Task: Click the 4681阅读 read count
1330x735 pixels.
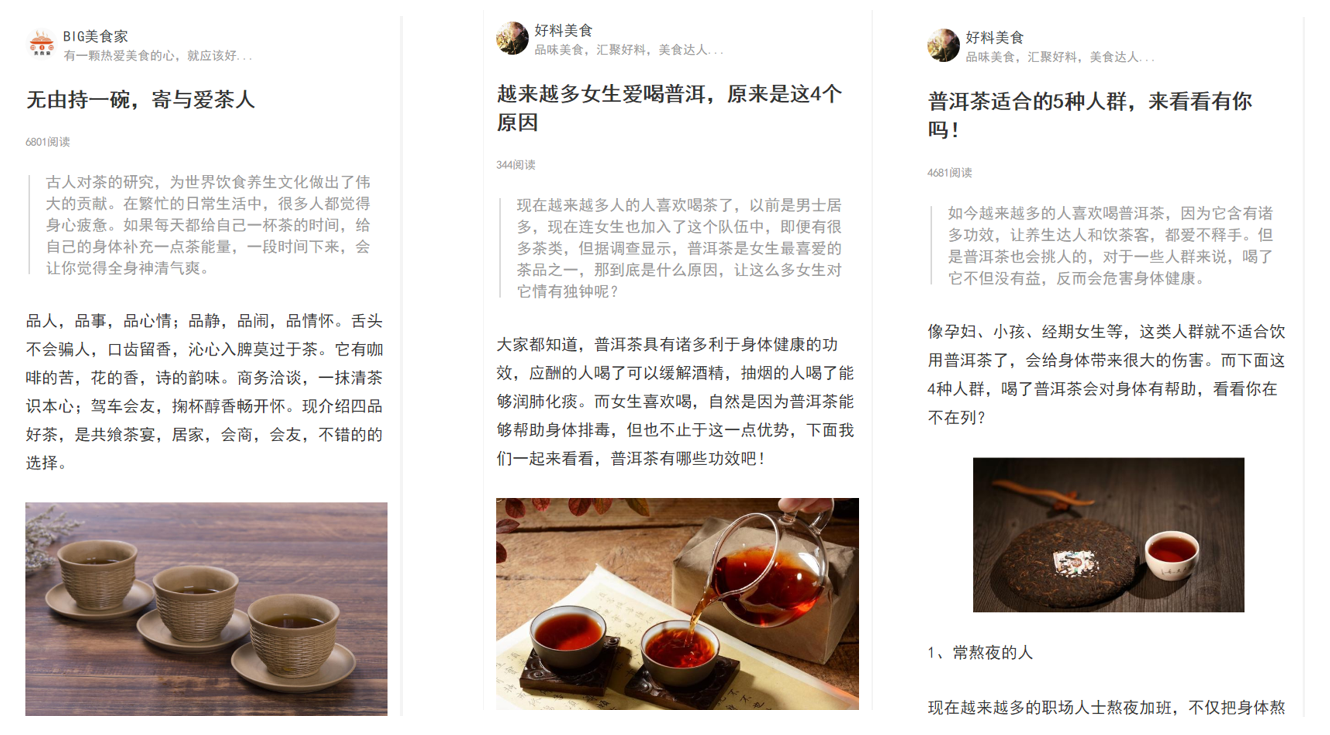Action: (x=950, y=172)
